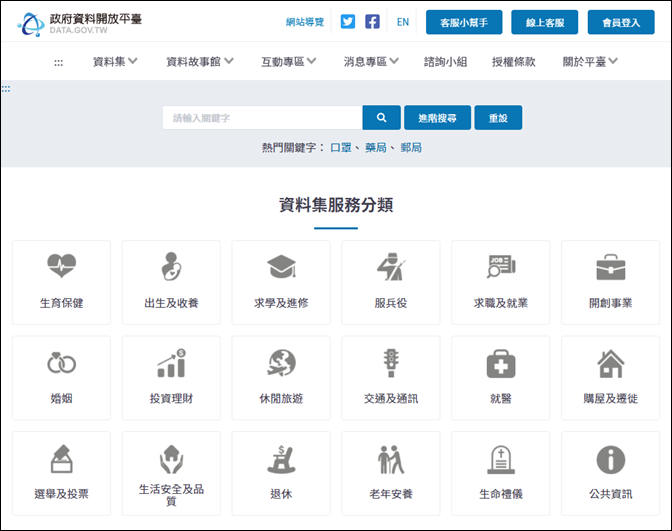Select the 出生及收養 baby icon
The image size is (672, 531).
coord(171,266)
